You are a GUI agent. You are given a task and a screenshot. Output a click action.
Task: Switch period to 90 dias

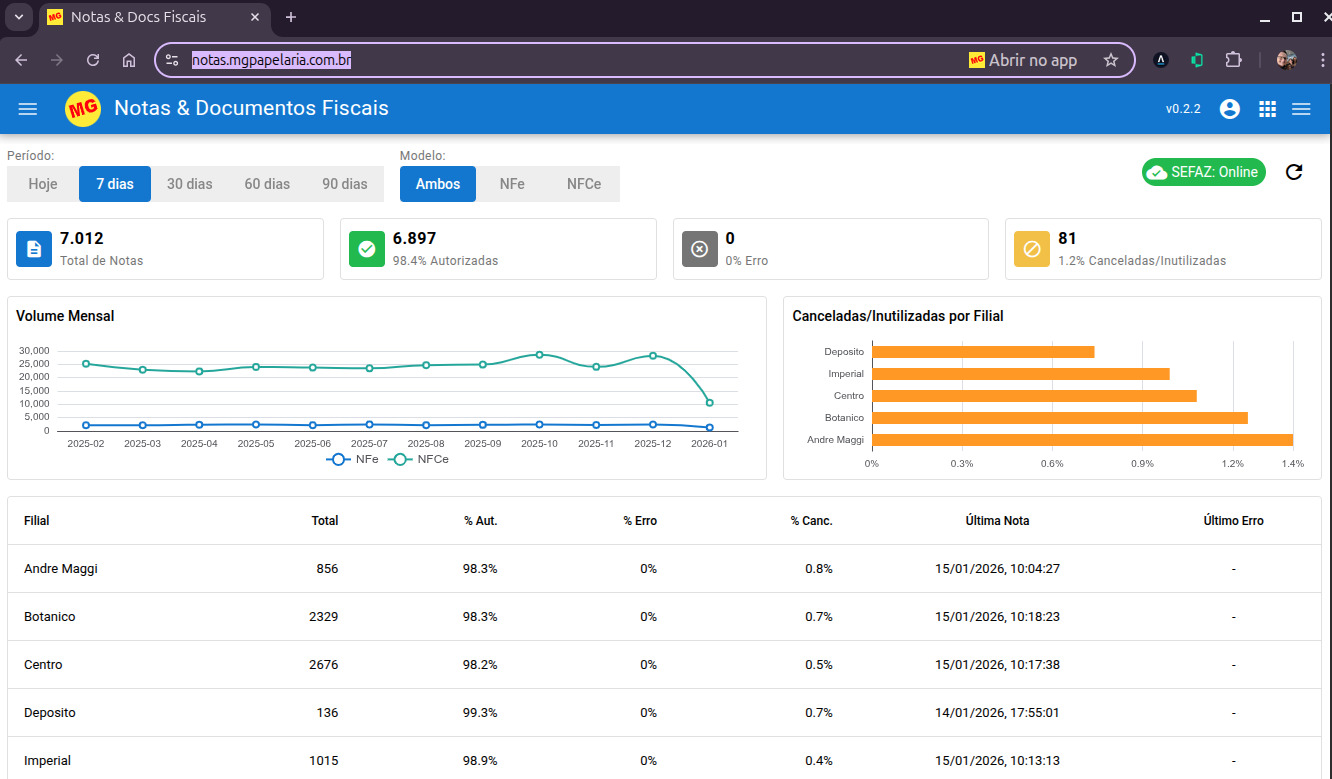(x=345, y=184)
